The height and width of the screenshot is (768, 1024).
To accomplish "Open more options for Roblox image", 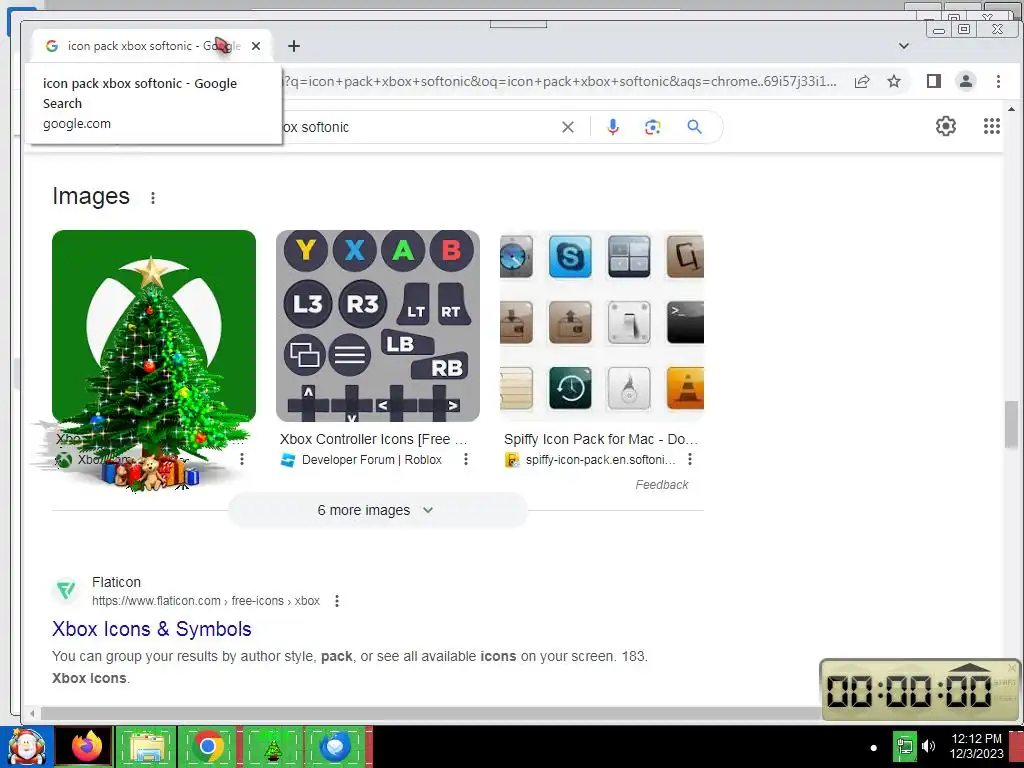I will 466,460.
